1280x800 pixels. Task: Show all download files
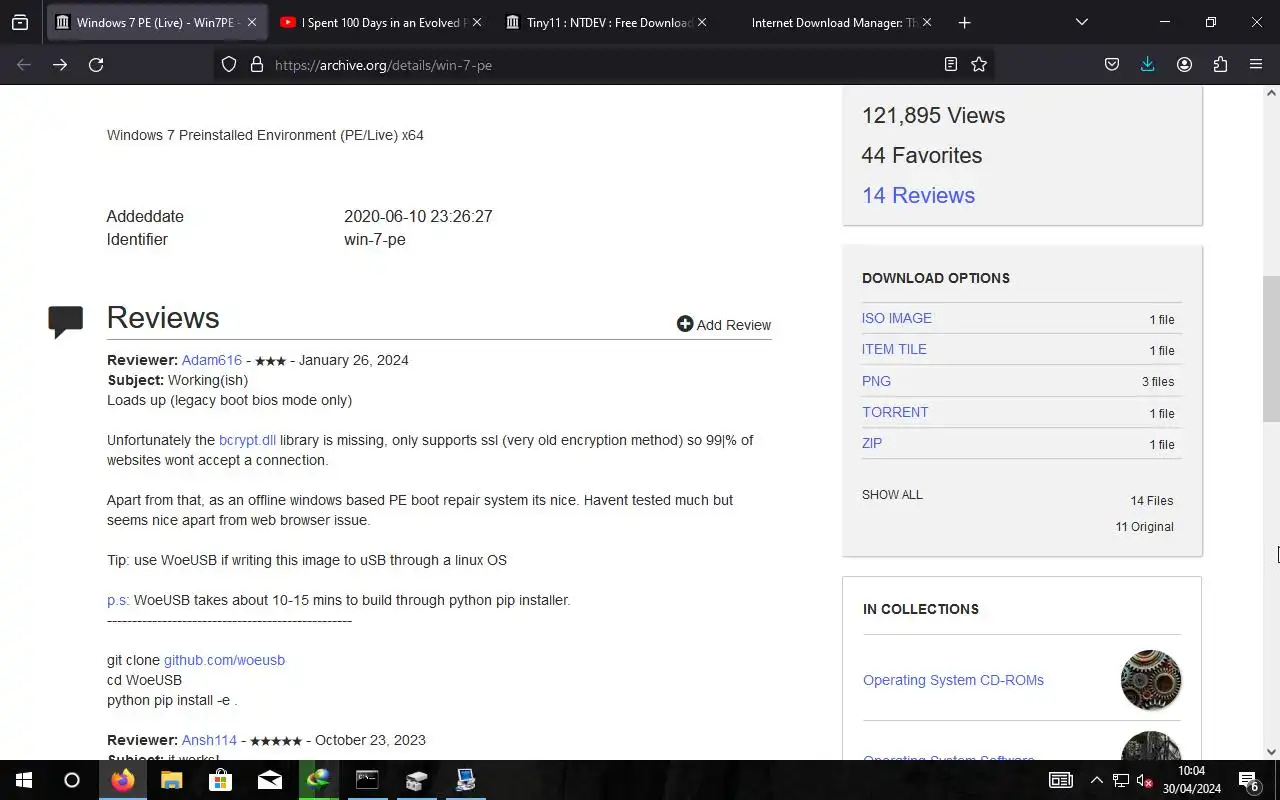click(x=892, y=495)
